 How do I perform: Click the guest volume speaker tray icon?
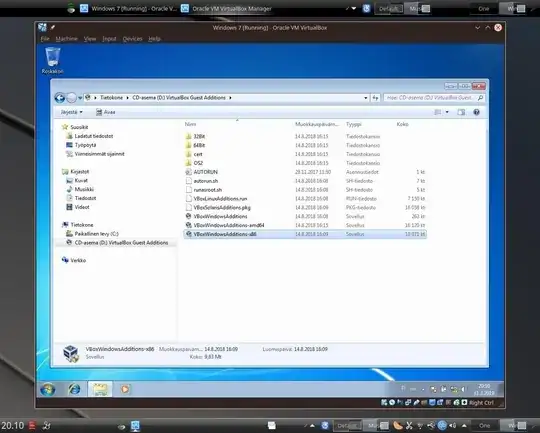click(x=464, y=390)
